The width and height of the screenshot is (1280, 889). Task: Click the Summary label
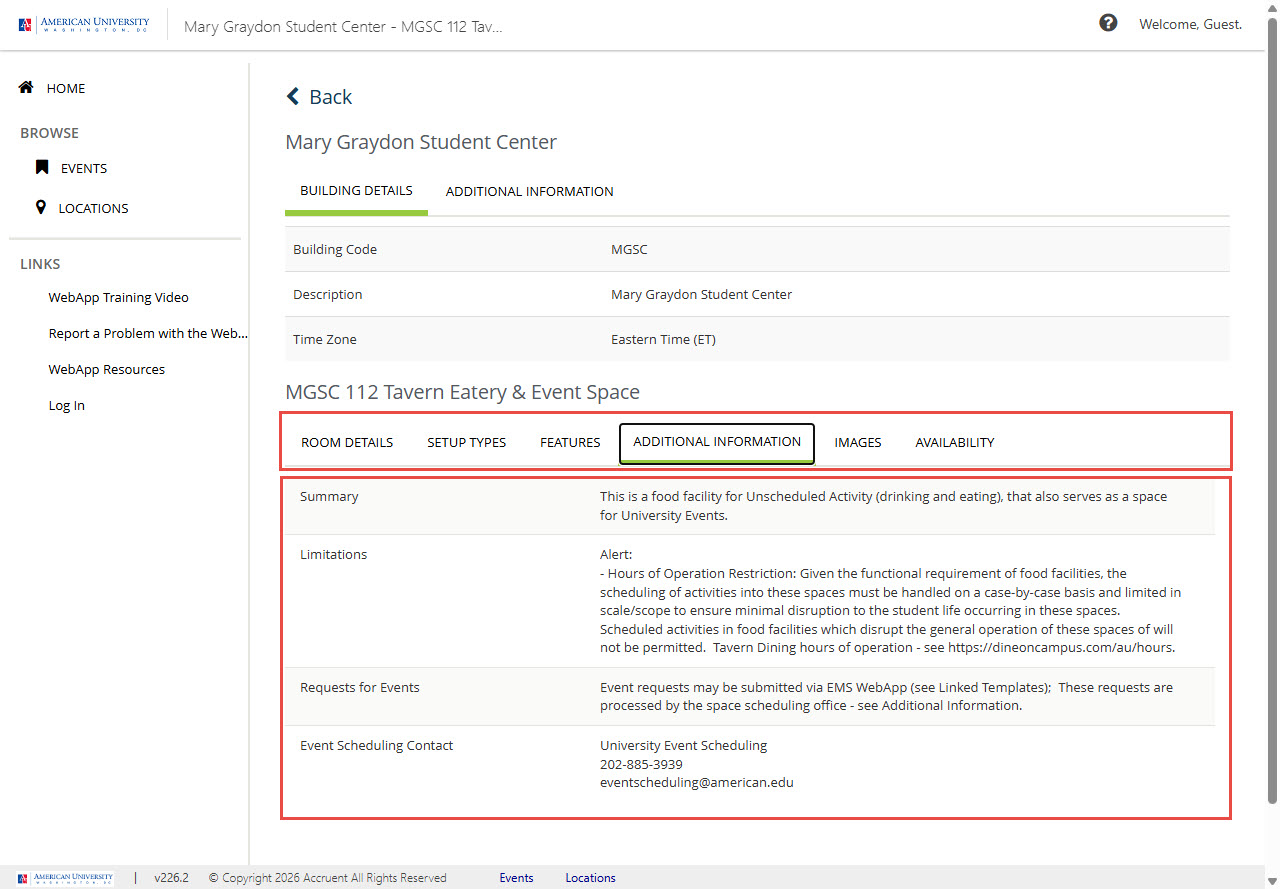[x=329, y=496]
